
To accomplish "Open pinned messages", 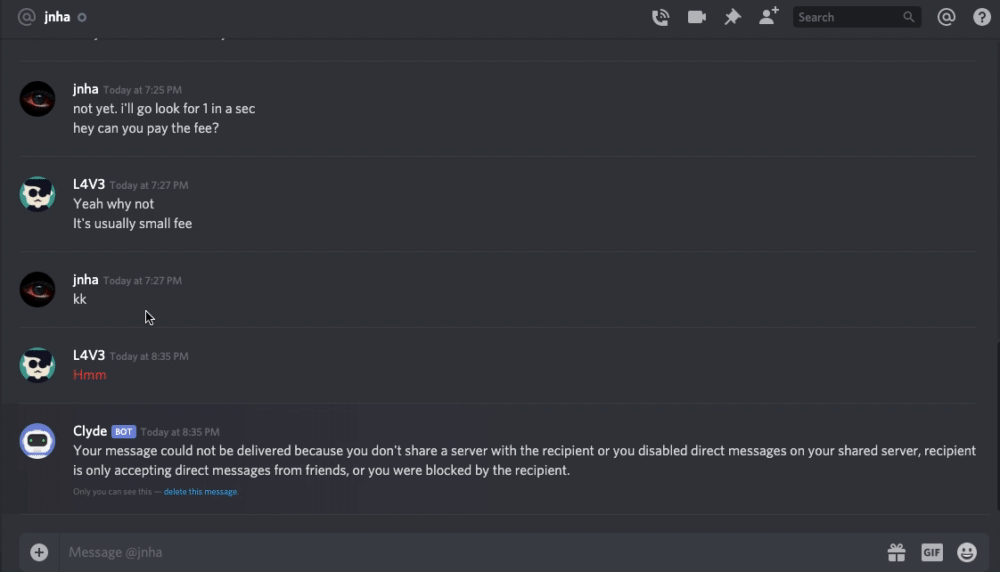I will pos(732,17).
